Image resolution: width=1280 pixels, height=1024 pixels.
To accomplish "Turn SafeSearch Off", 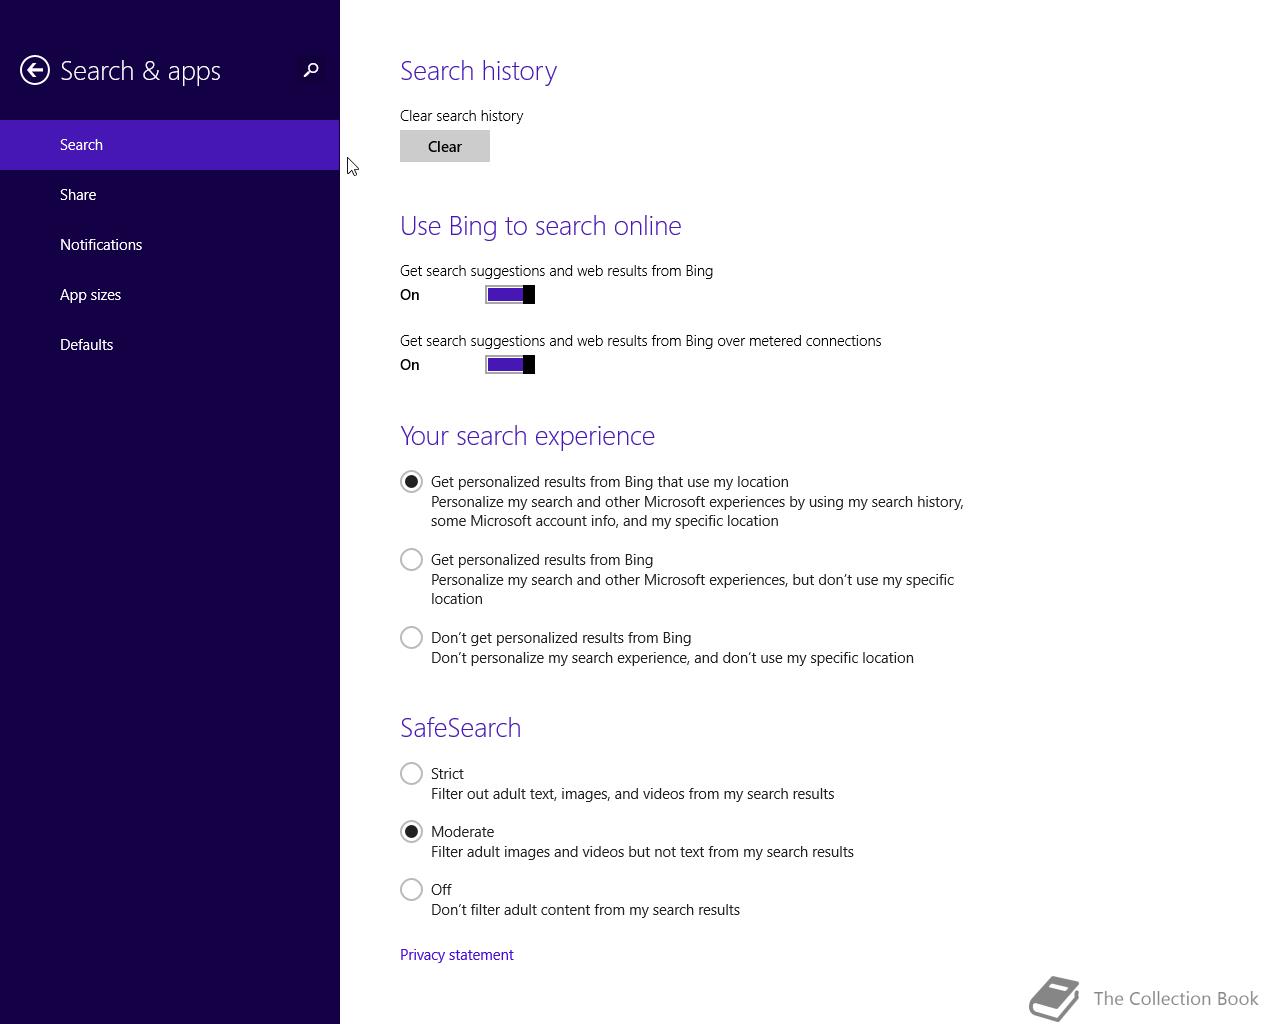I will 411,890.
